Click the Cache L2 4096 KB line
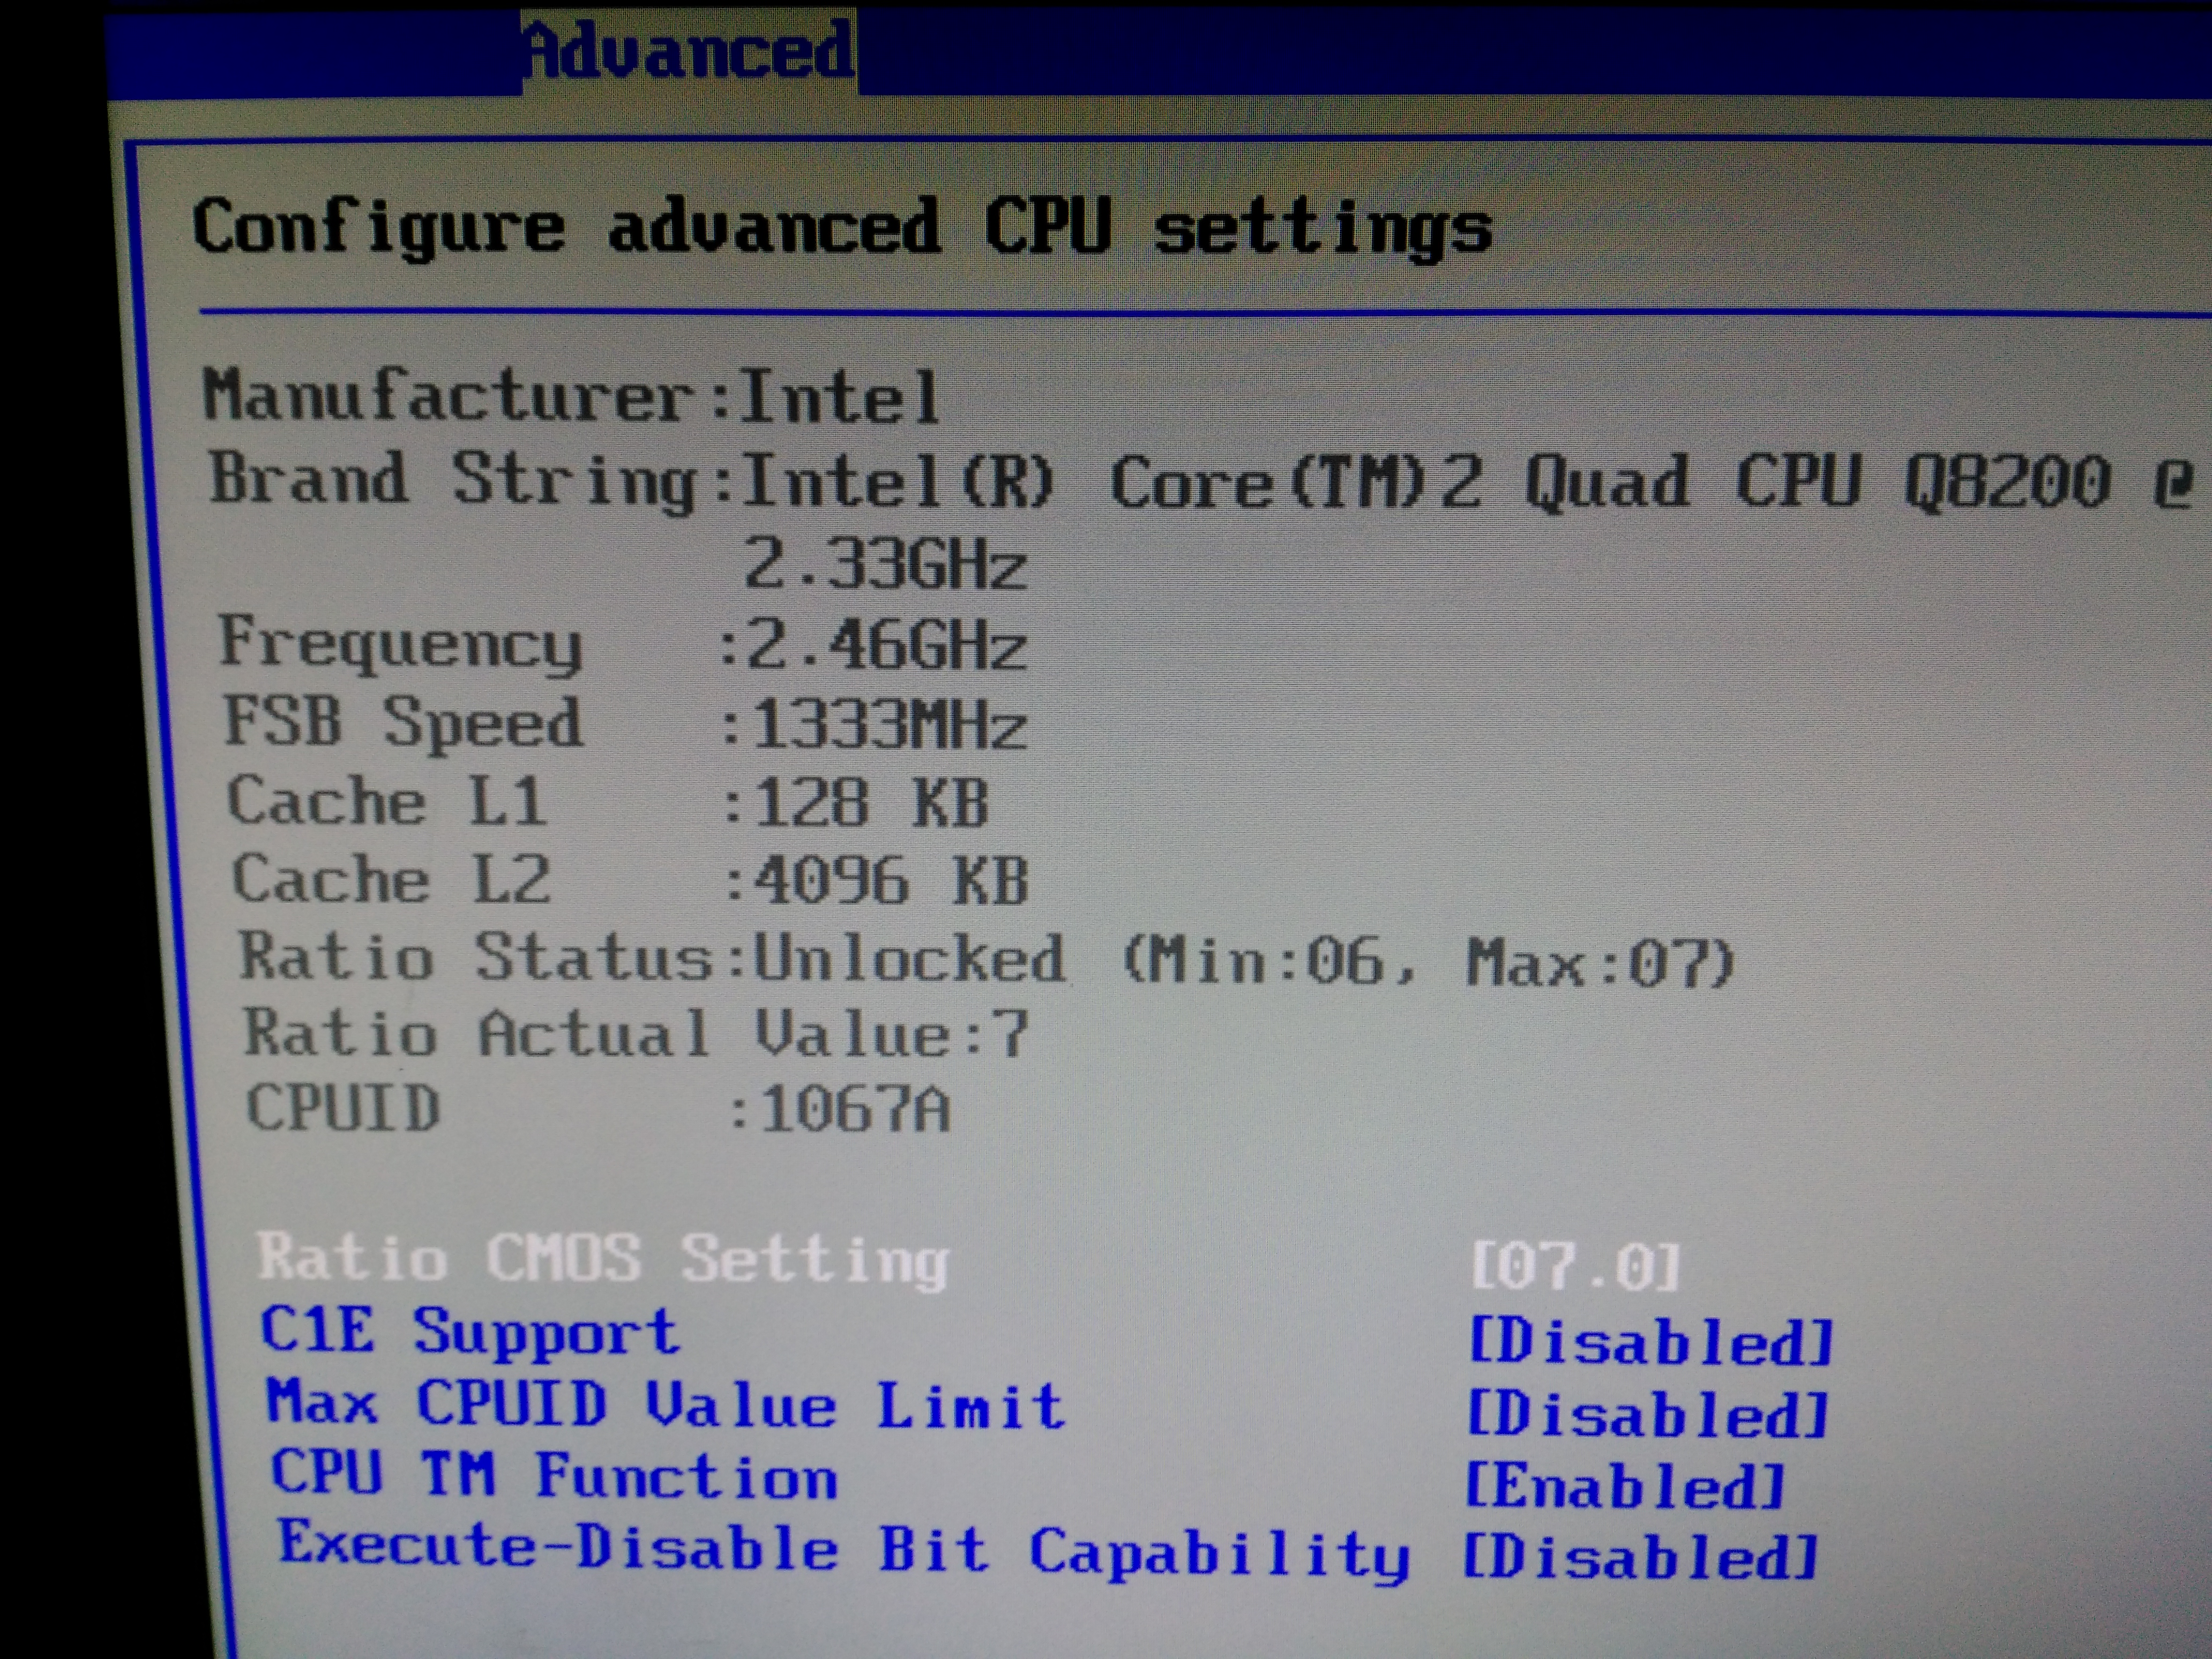 [x=630, y=881]
